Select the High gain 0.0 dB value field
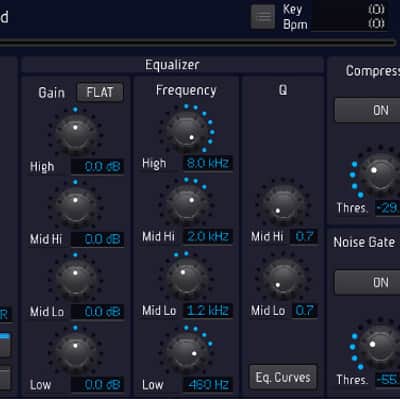The width and height of the screenshot is (400, 400). (x=97, y=166)
